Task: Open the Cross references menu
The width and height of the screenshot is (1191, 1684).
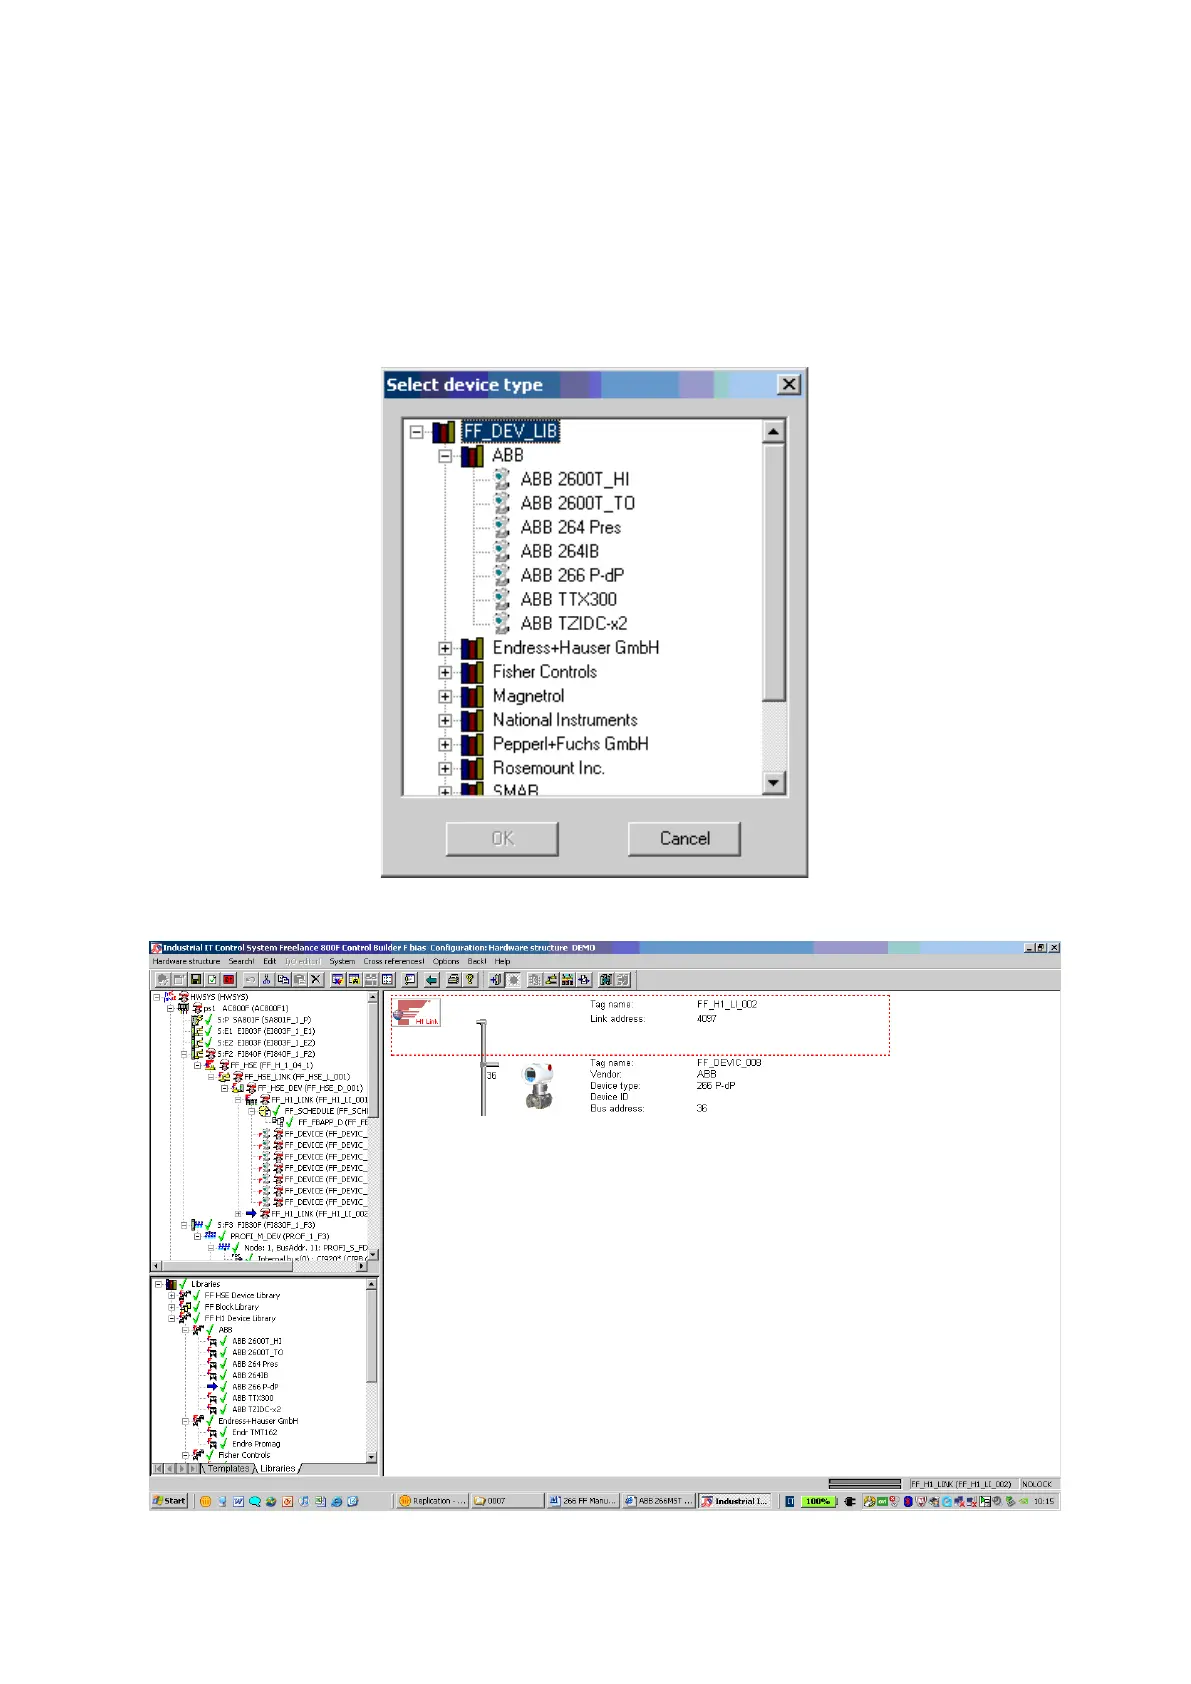Action: coord(393,961)
